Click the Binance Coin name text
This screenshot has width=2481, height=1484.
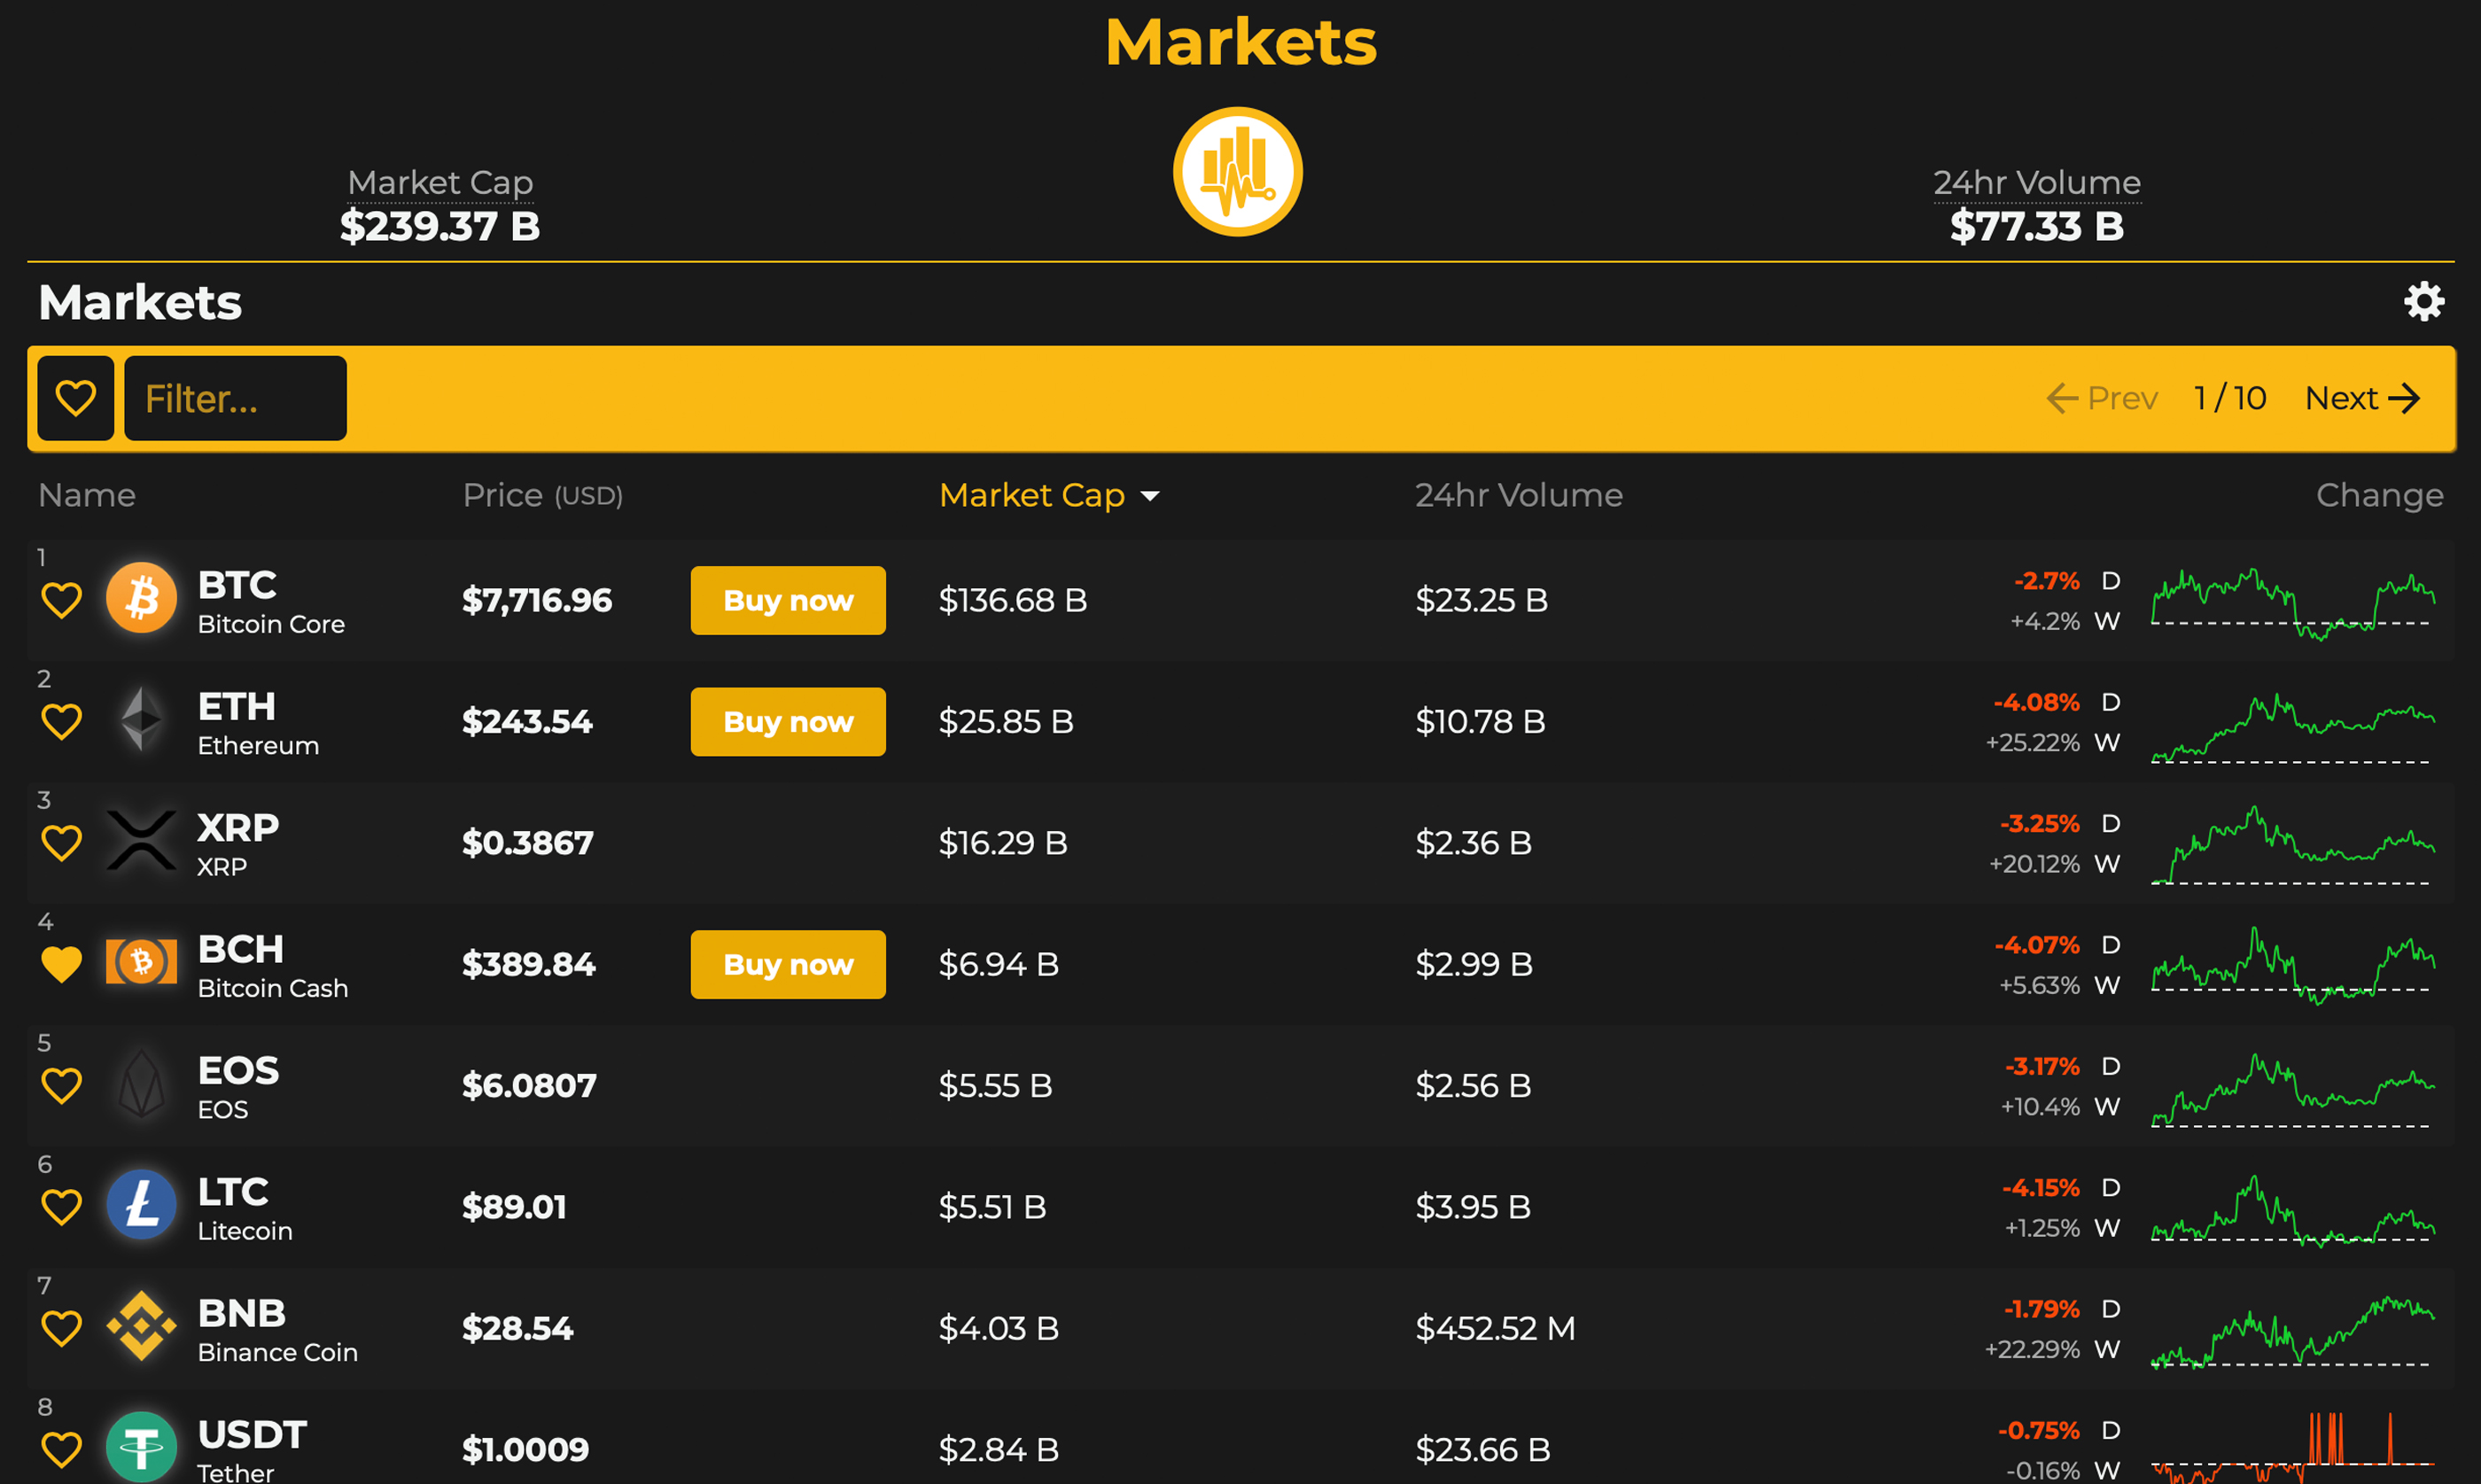(x=278, y=1352)
